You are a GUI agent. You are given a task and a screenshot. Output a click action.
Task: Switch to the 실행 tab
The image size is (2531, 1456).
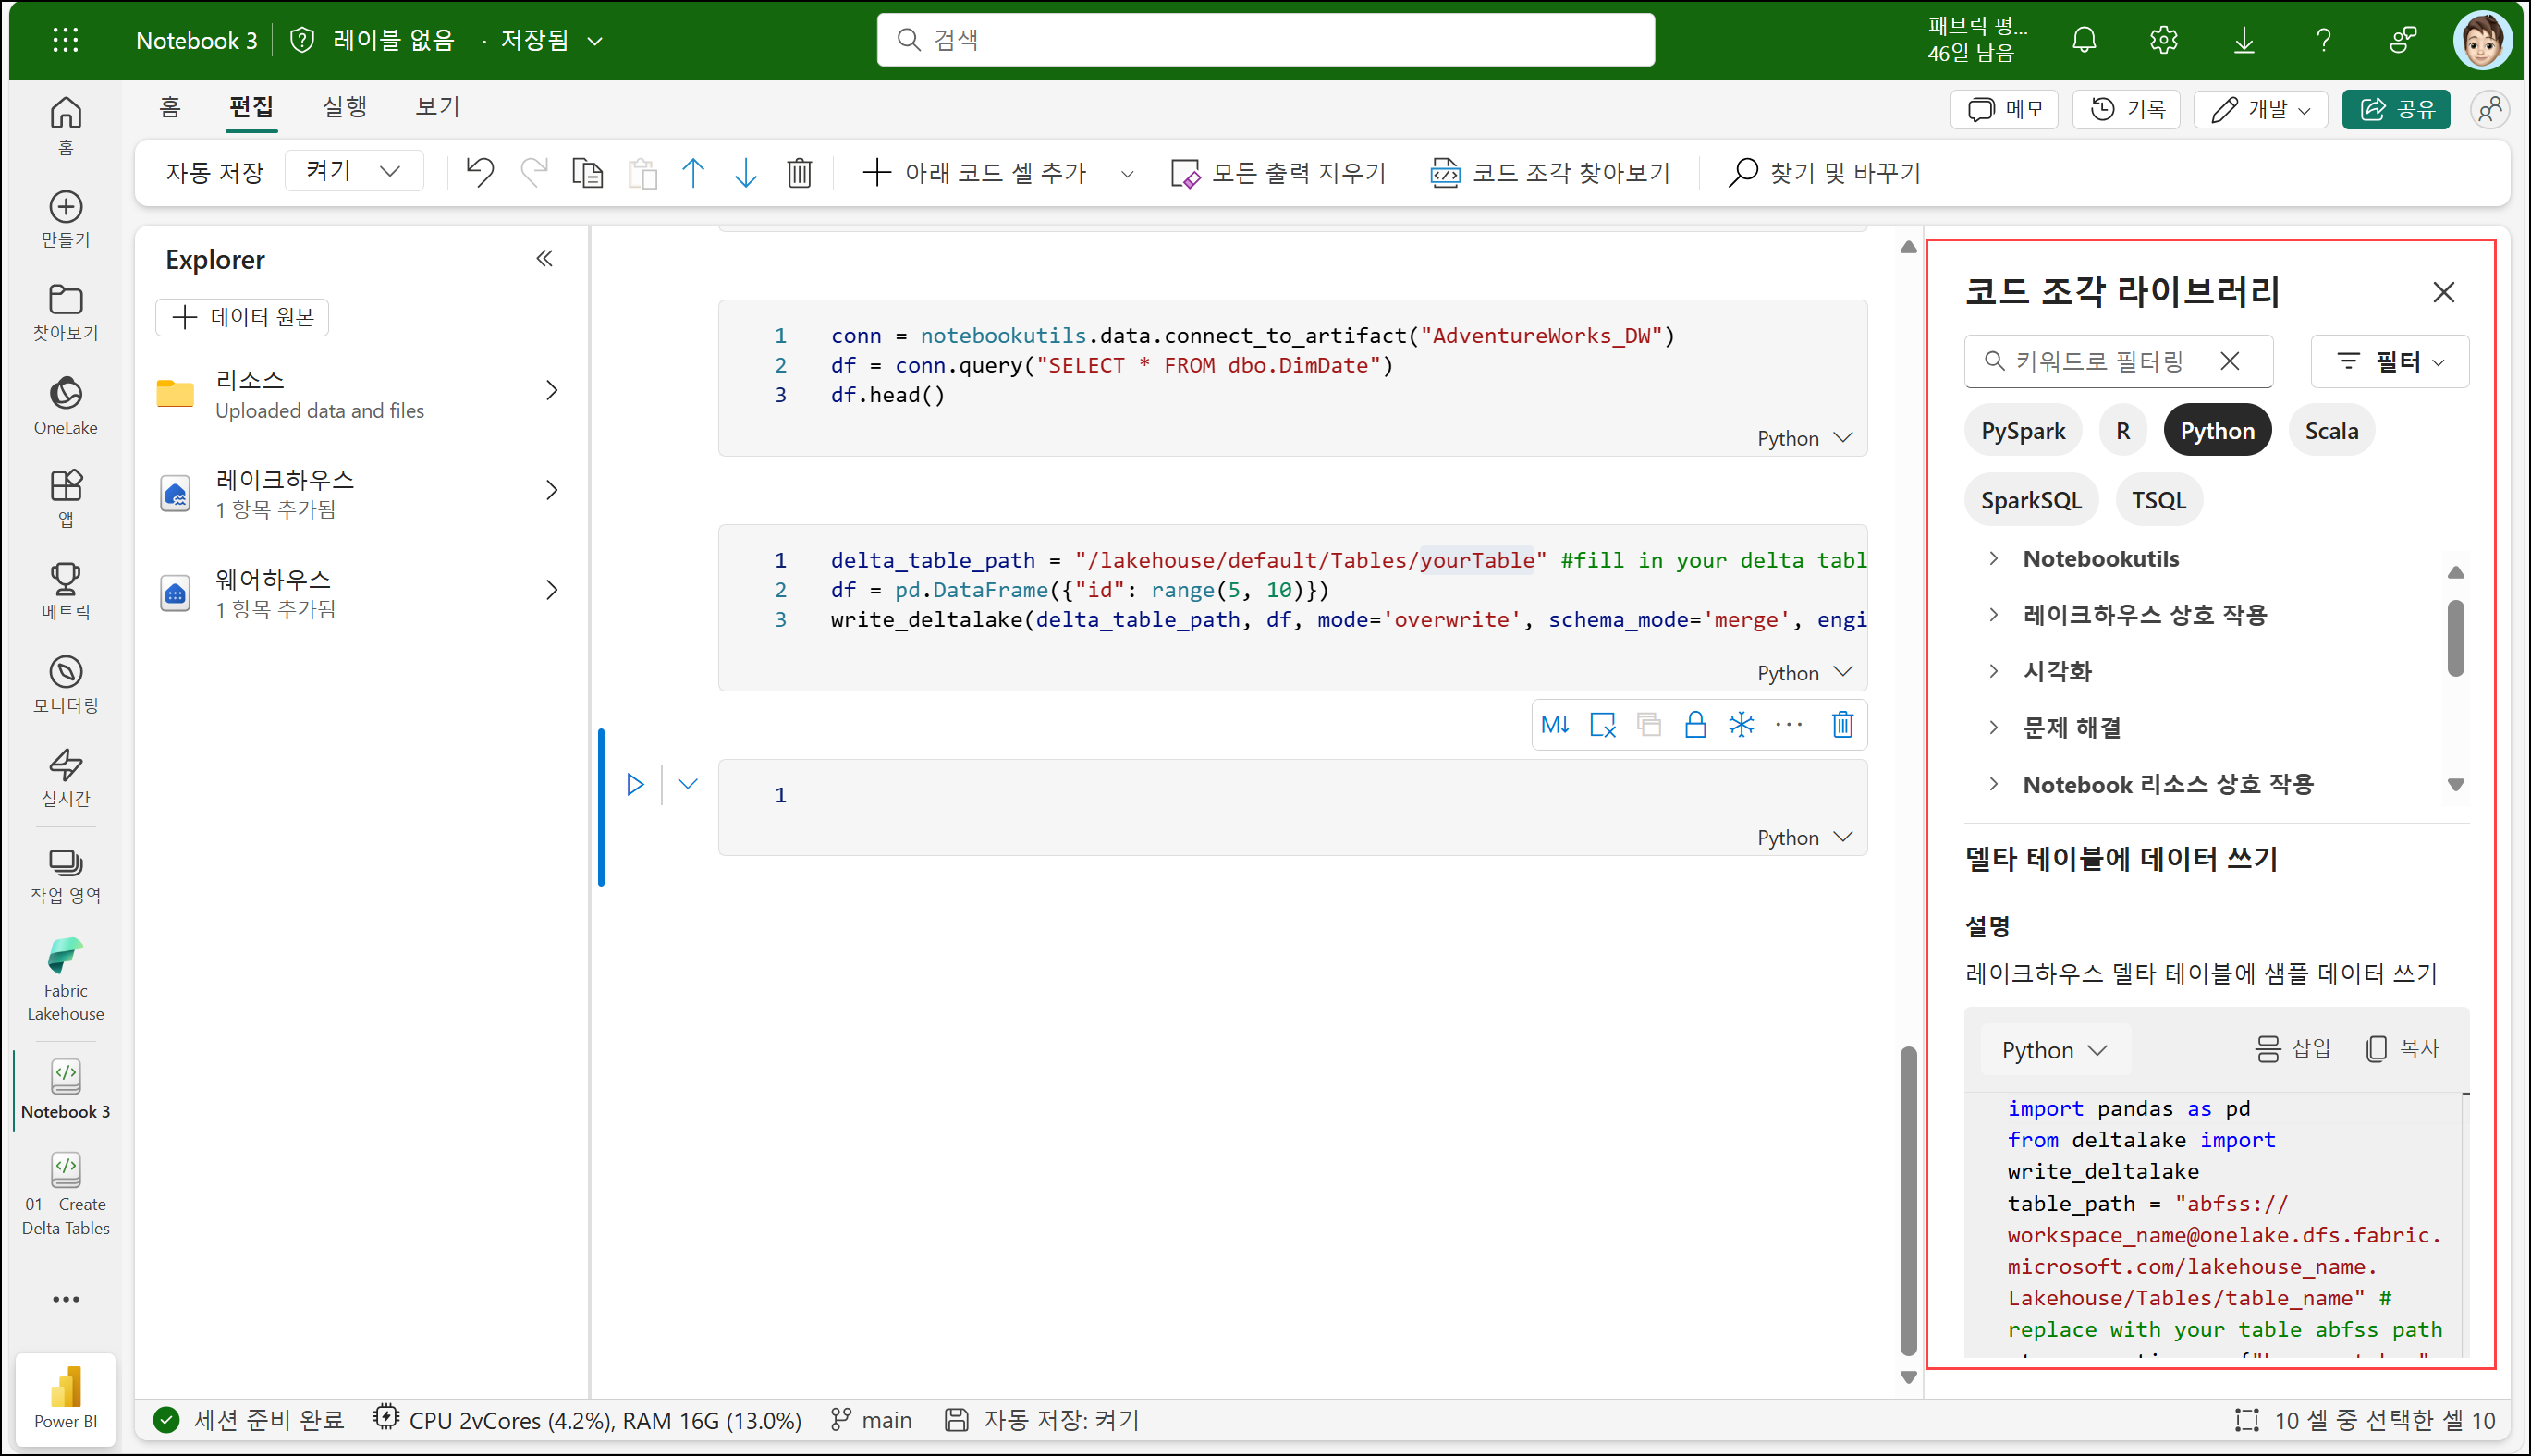(x=344, y=106)
